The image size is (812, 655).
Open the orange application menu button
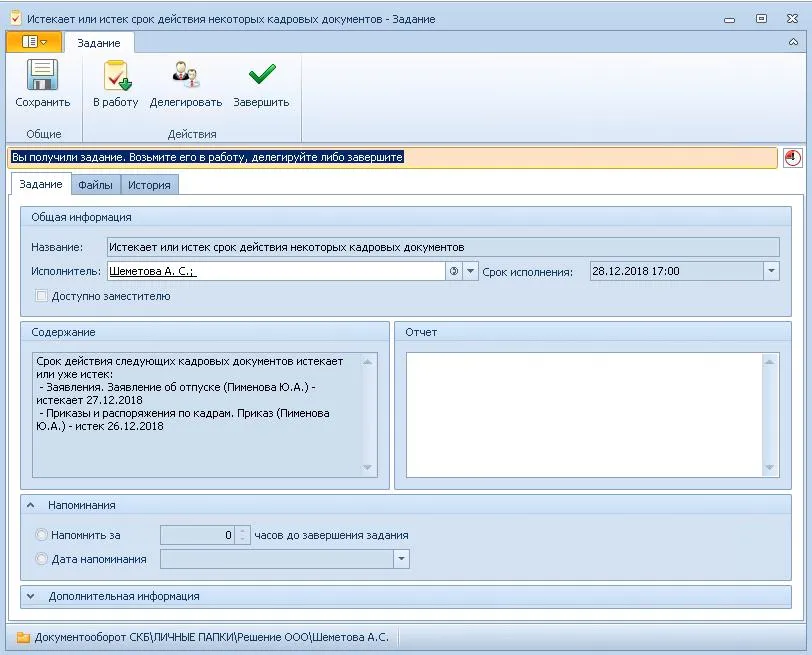coord(34,42)
